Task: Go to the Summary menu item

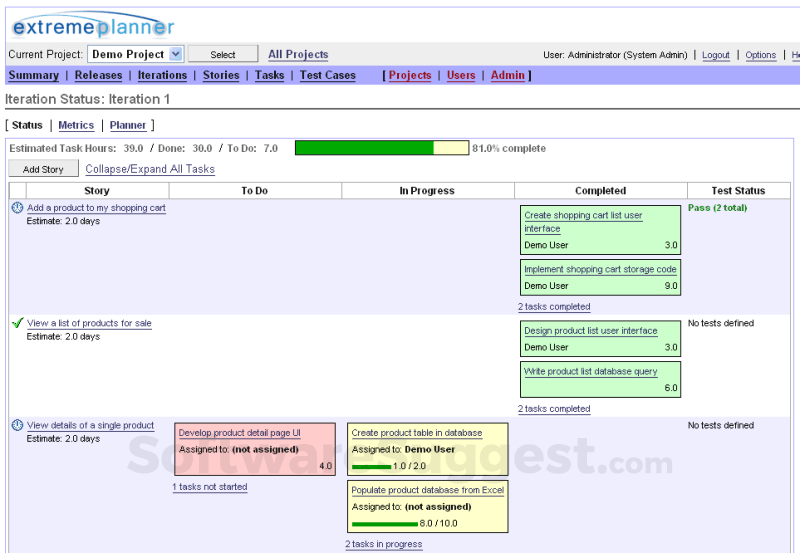Action: (x=34, y=75)
